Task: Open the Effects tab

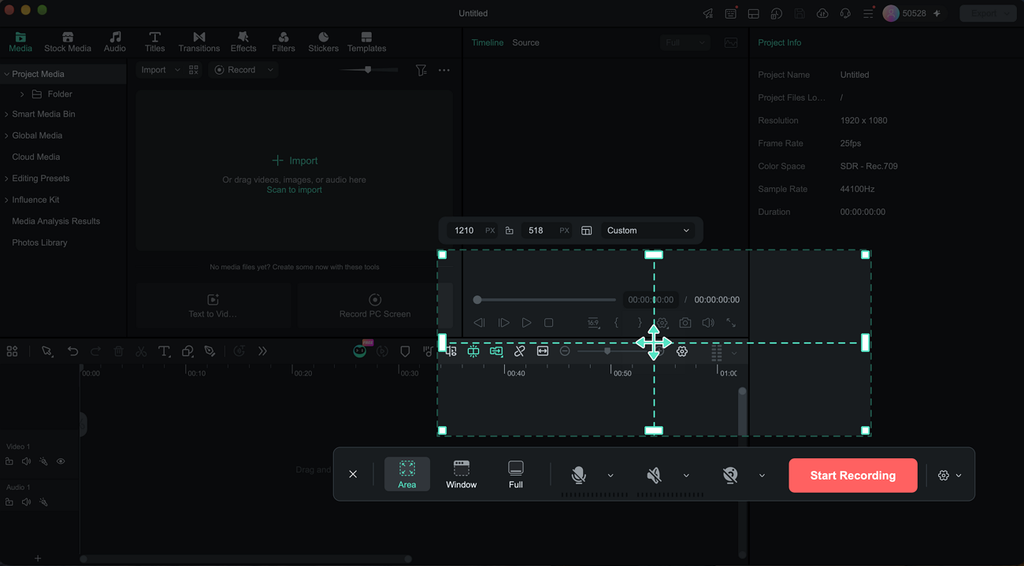Action: pos(243,42)
